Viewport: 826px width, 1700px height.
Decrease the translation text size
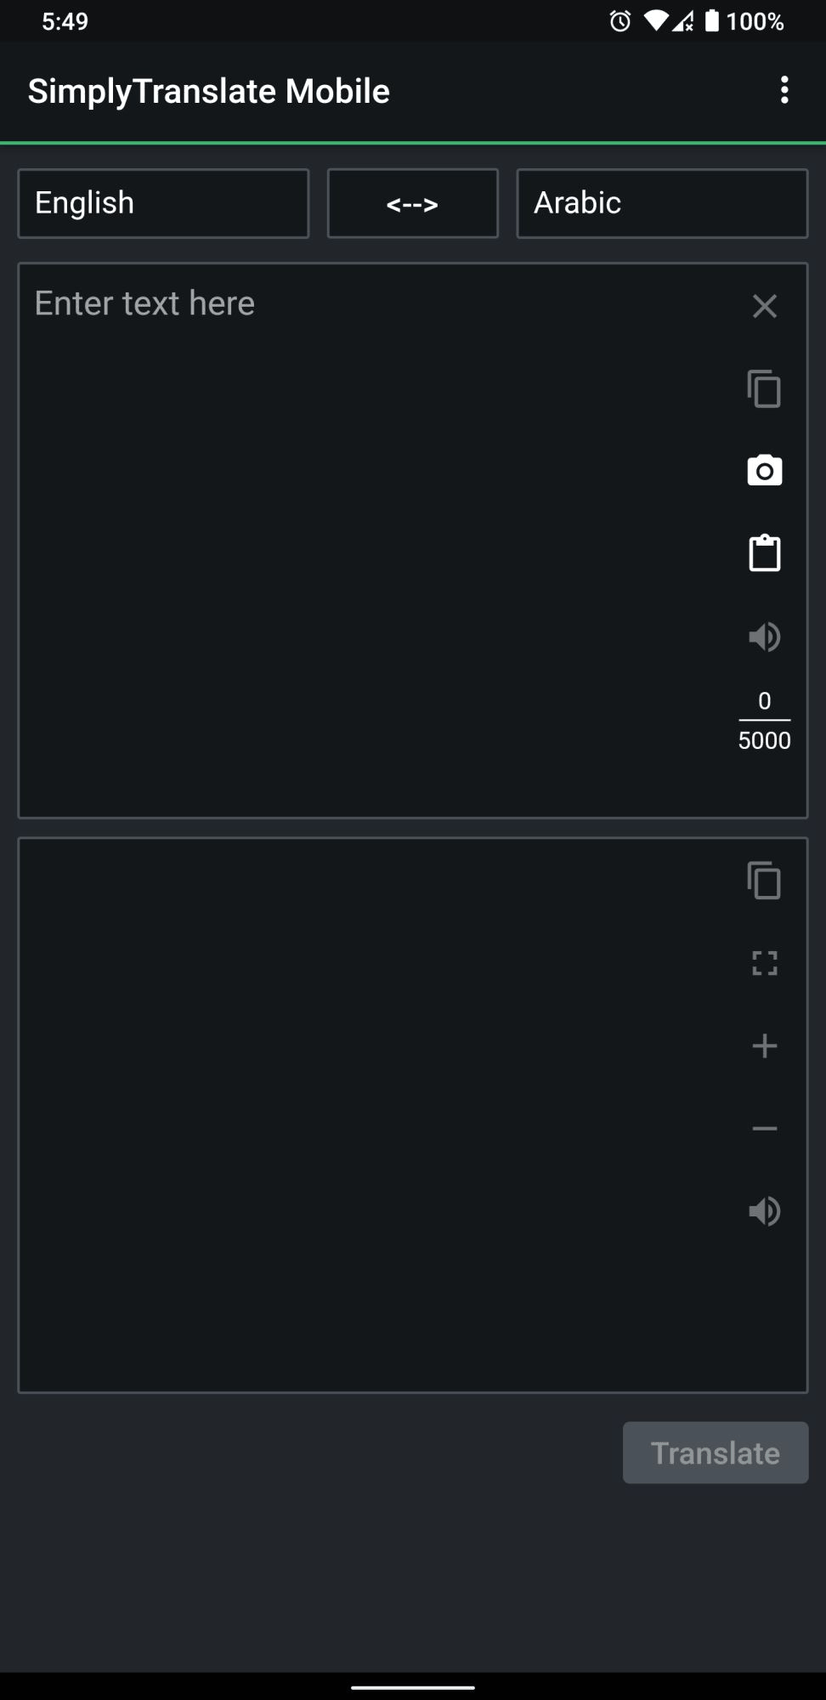(764, 1128)
